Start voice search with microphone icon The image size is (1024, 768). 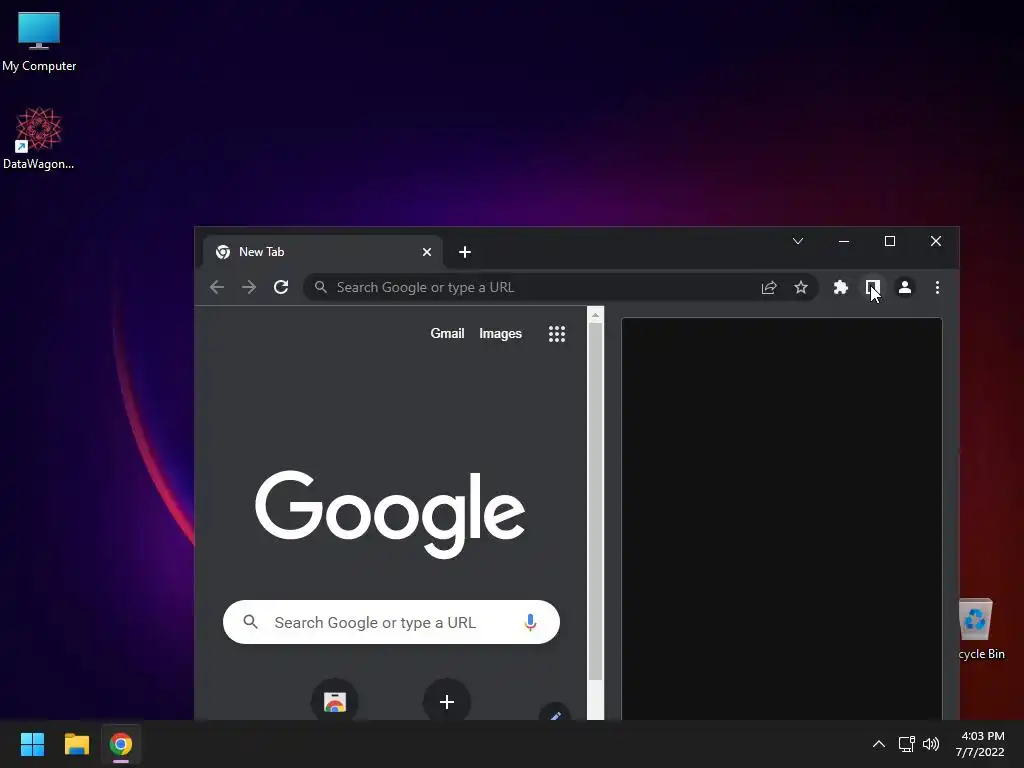click(x=530, y=622)
